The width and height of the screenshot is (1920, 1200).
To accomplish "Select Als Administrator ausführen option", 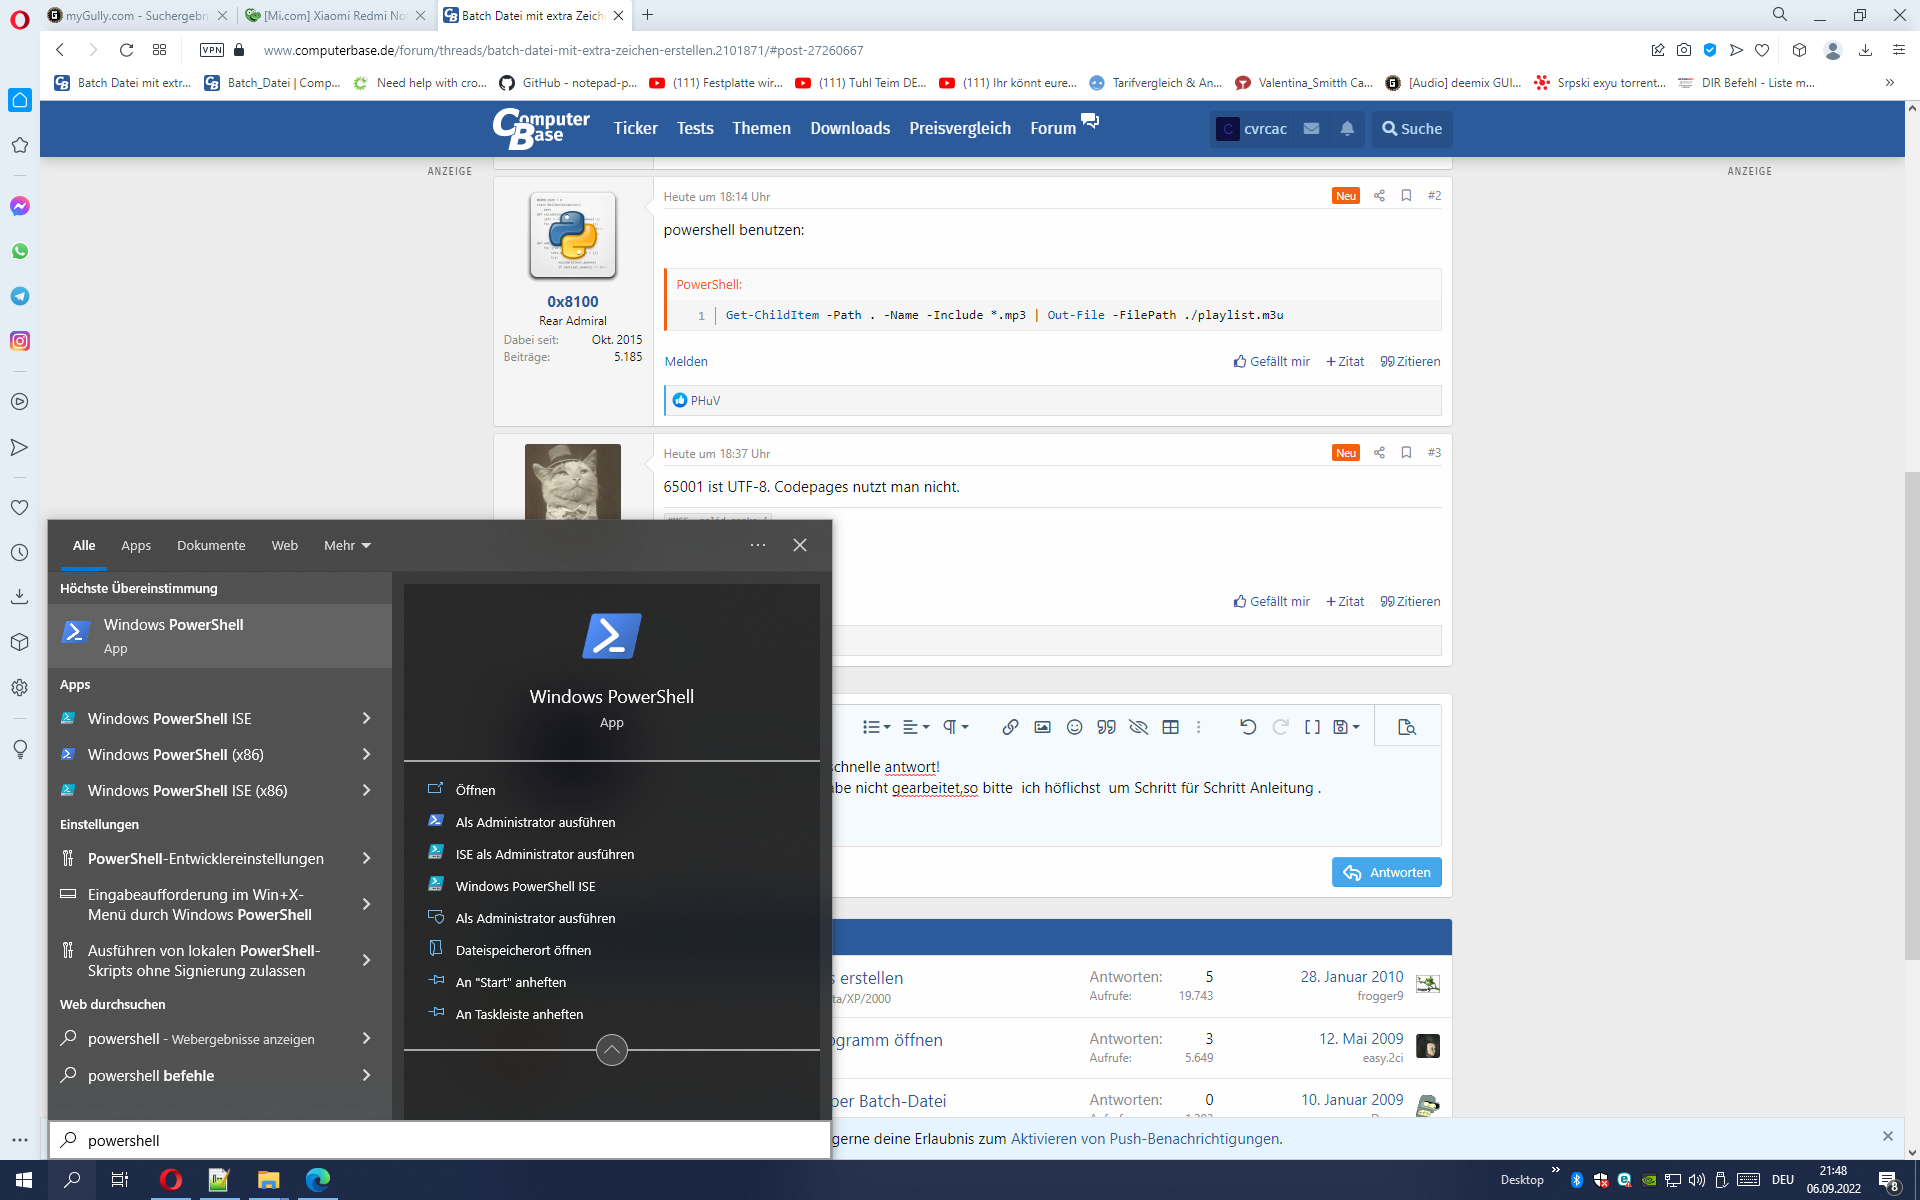I will (x=535, y=822).
